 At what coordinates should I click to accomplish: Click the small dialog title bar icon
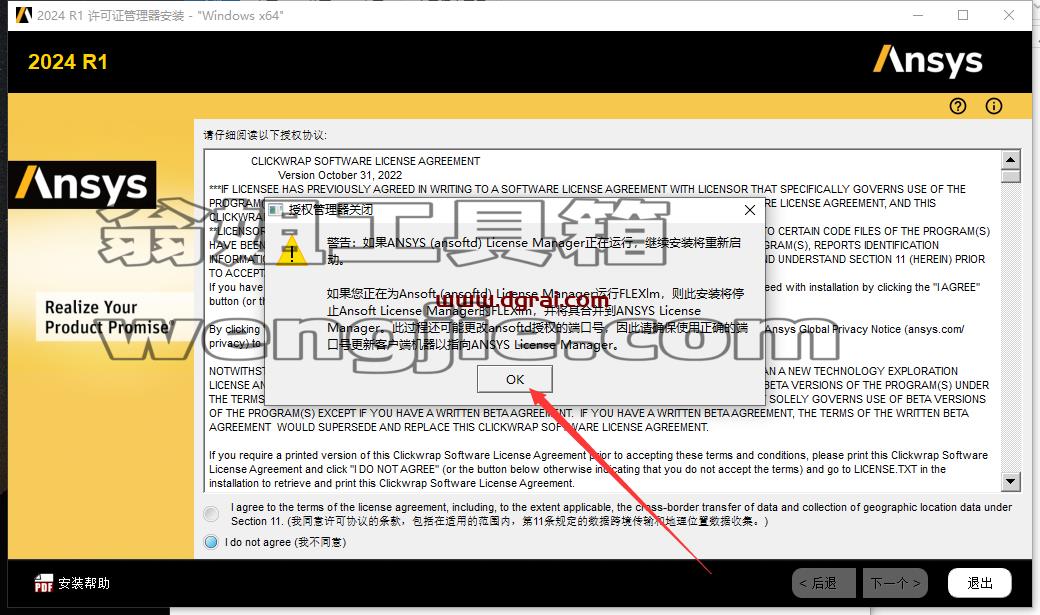point(275,210)
